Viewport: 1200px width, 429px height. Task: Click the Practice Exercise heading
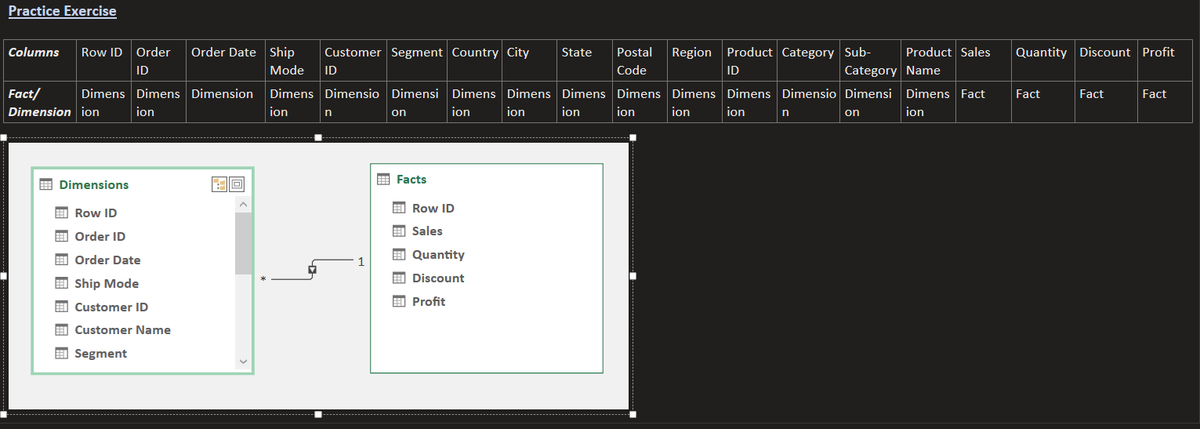pos(62,12)
